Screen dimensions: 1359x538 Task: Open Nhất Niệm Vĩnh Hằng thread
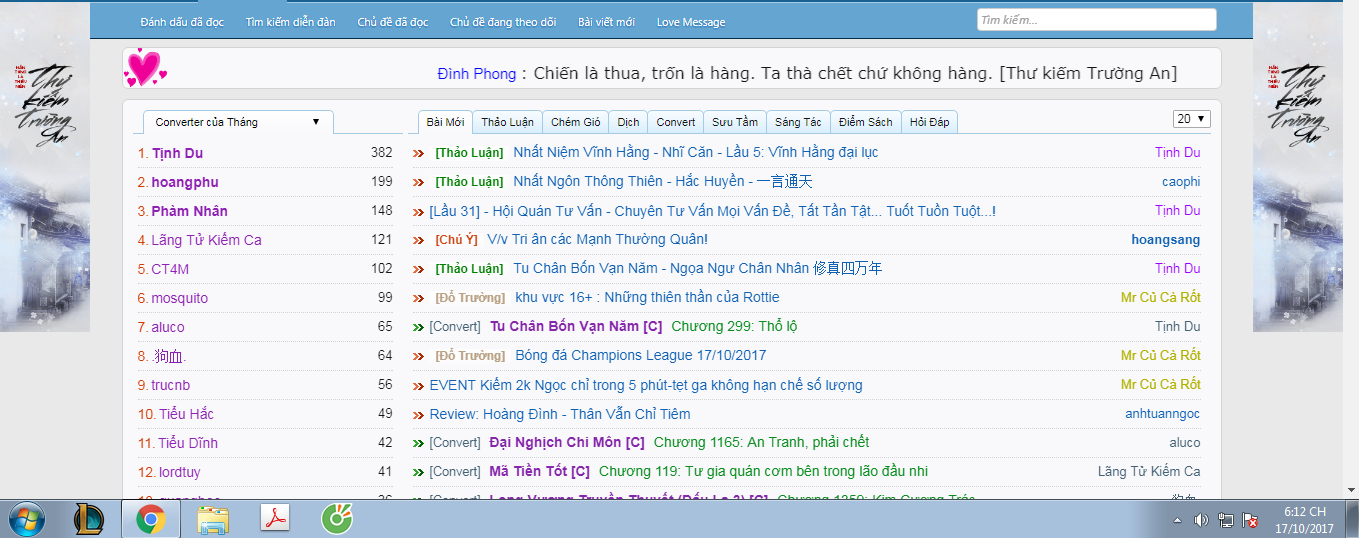695,153
